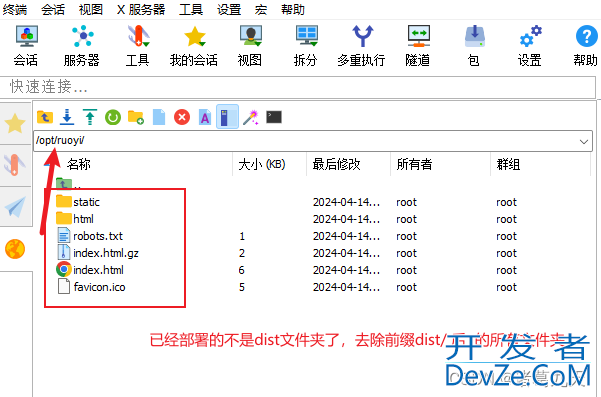
Task: Open the 设置 menu in menu bar
Action: (229, 9)
